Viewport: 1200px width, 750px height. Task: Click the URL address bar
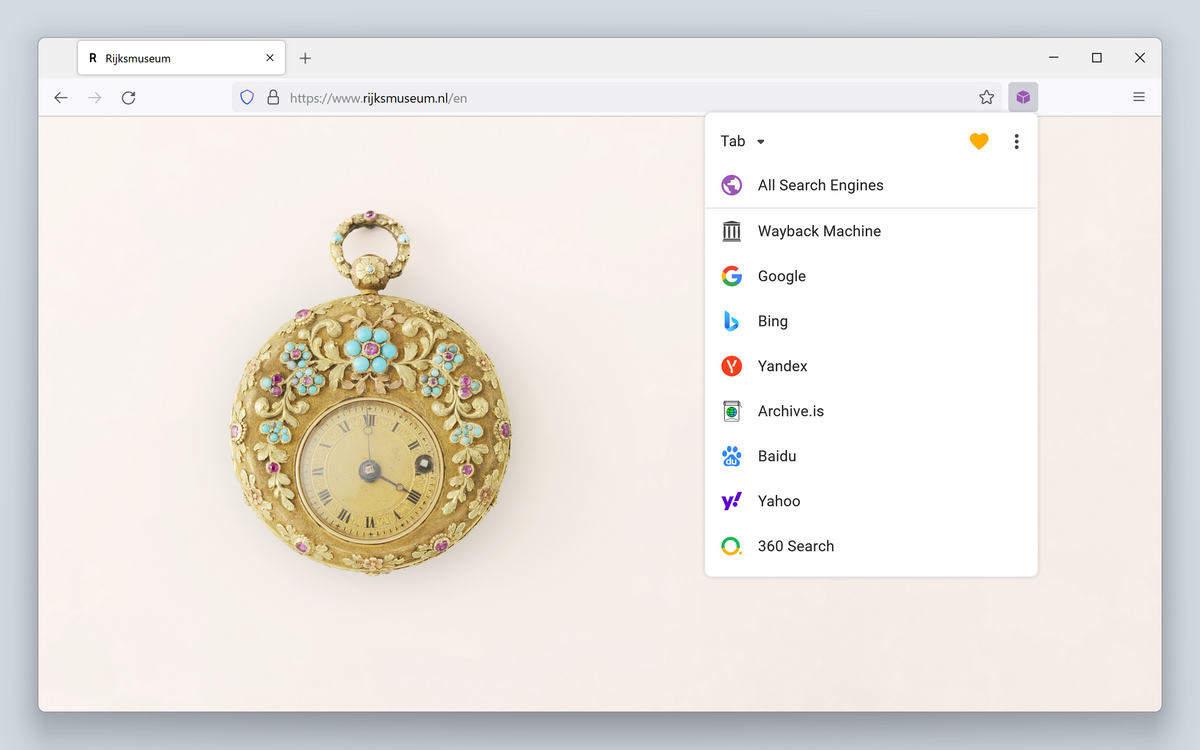[617, 97]
